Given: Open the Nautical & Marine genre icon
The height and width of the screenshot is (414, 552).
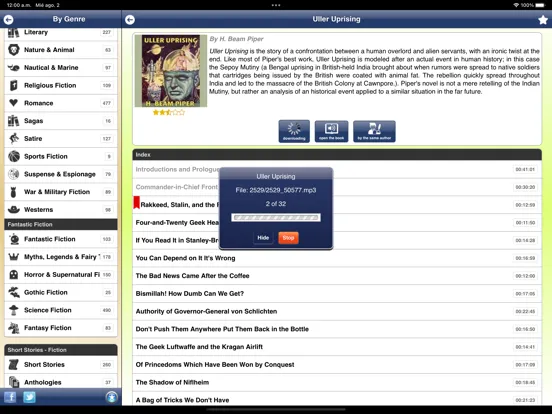Looking at the screenshot, I should (x=14, y=68).
